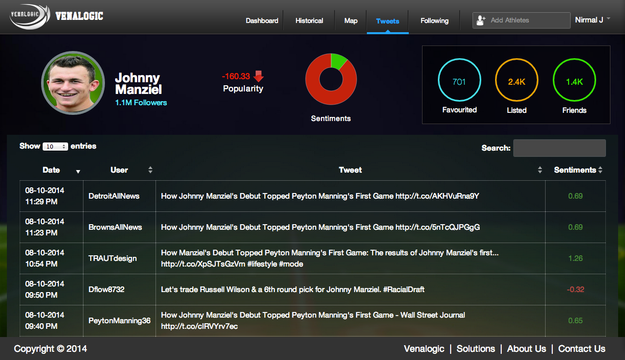Click the tweet tagged #lifestyle #mode
Screen dimensions: 625x360
[x=330, y=258]
